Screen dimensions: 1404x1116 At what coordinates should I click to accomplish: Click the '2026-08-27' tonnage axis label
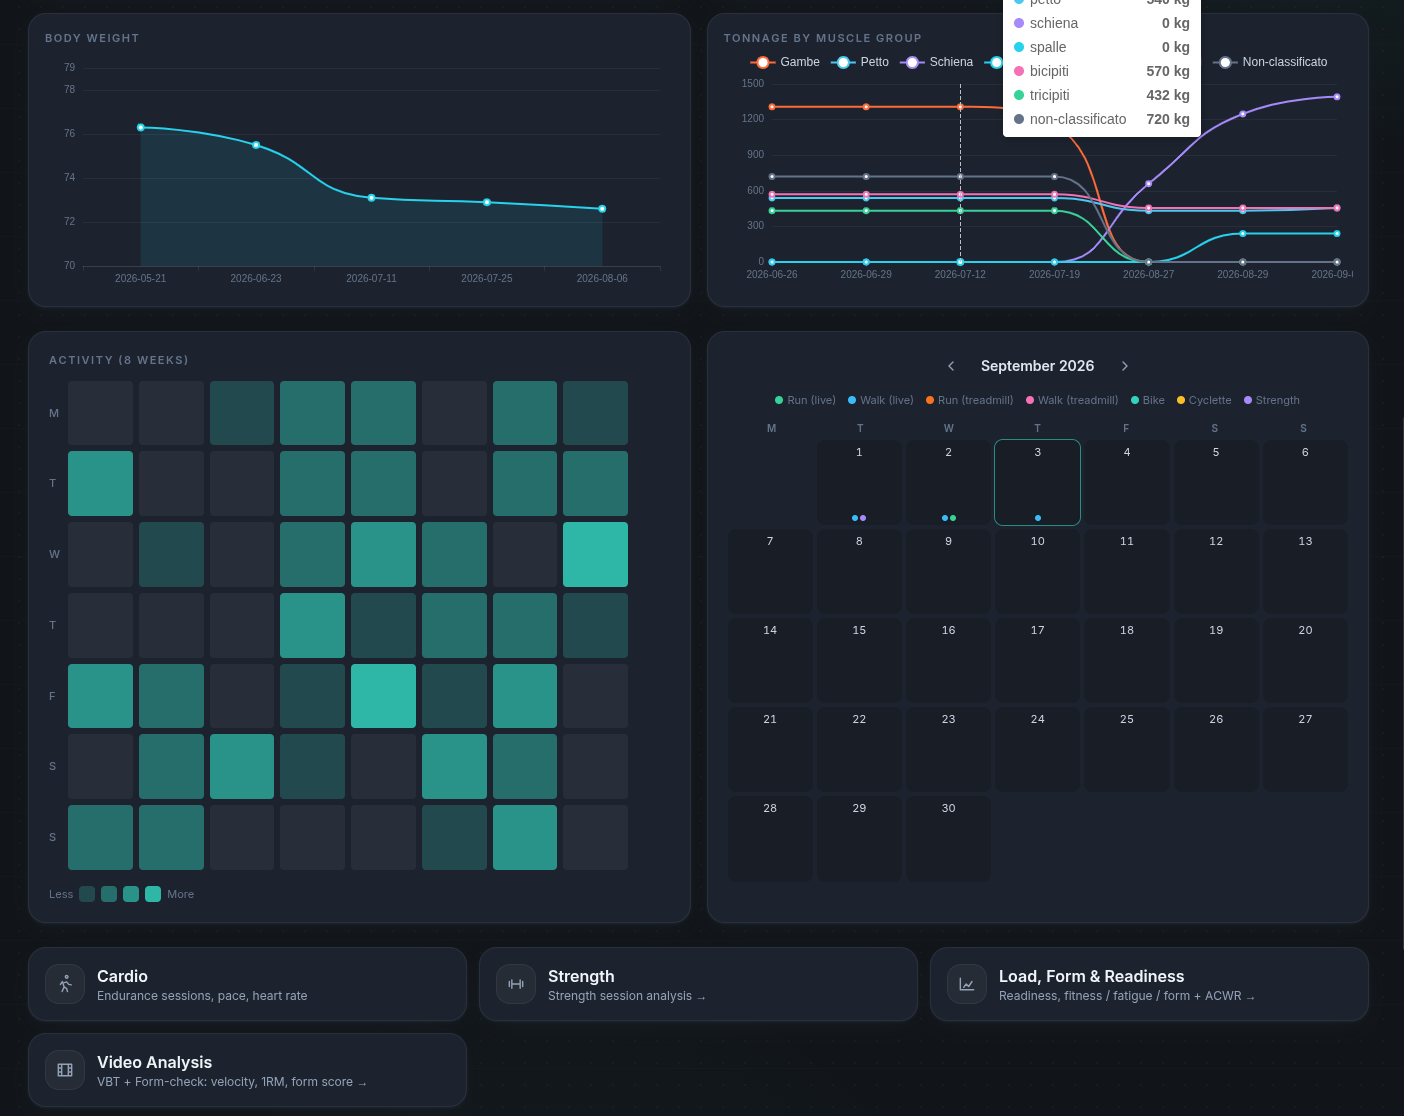tap(1148, 274)
